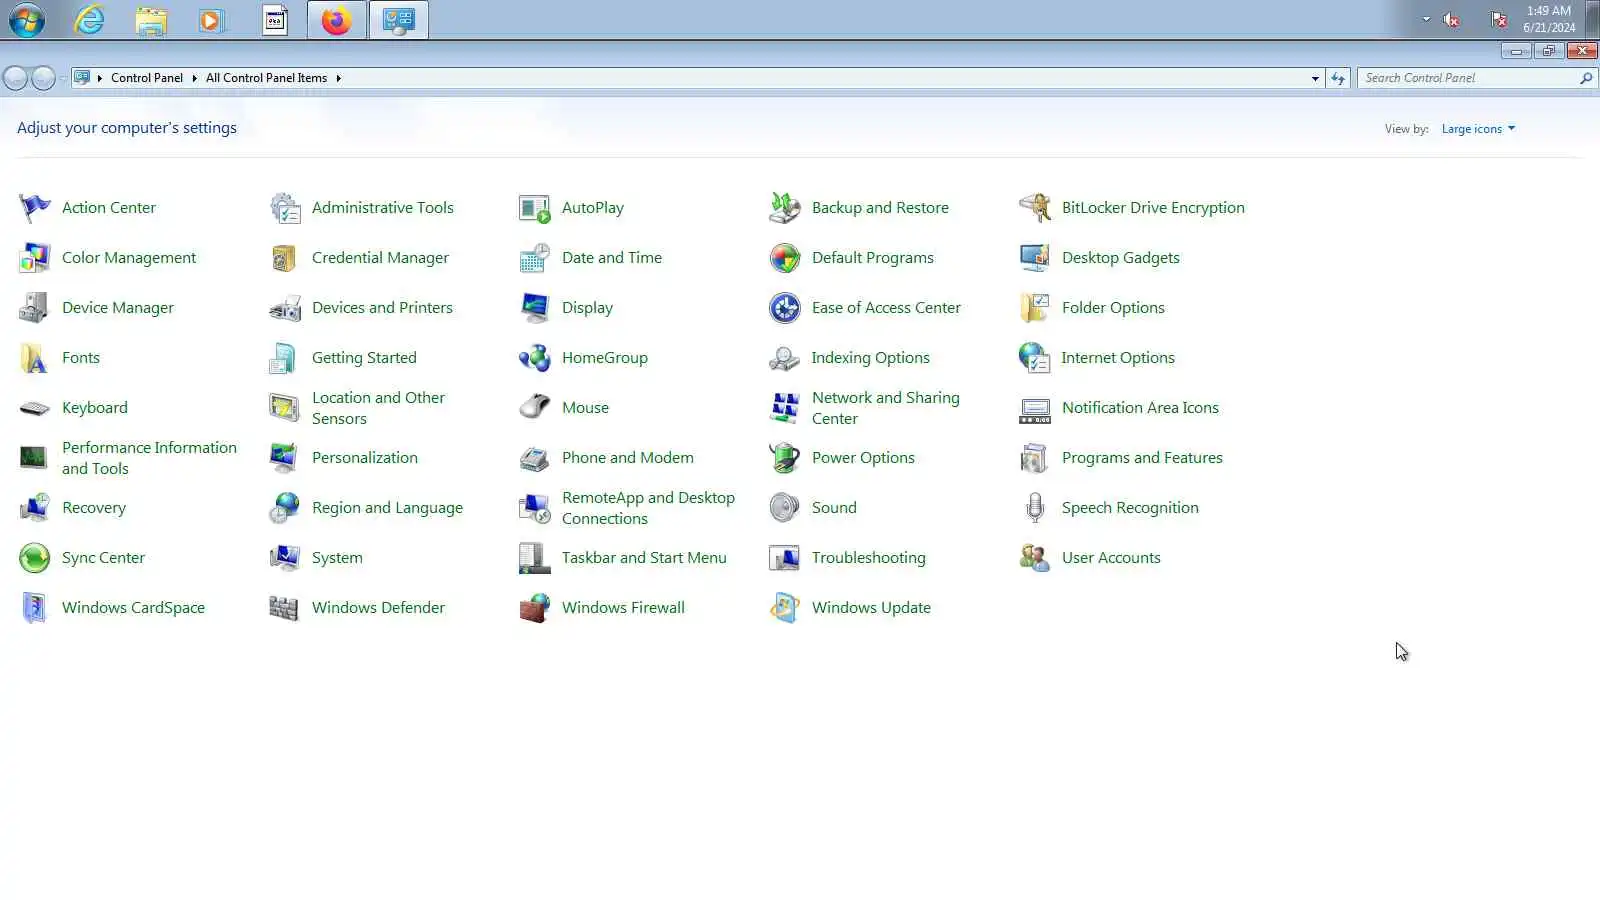Open the Display monitor icon
Viewport: 1600px width, 900px height.
[535, 308]
